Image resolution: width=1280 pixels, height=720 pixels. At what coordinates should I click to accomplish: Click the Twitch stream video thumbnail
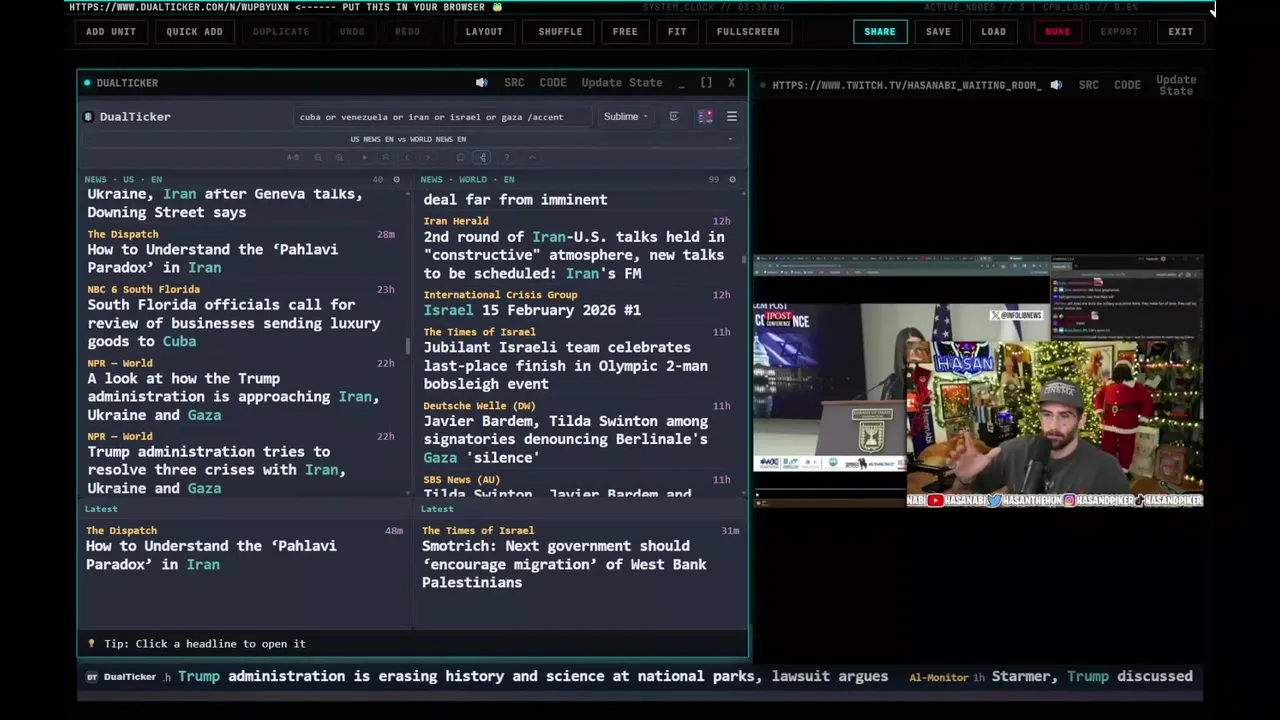pyautogui.click(x=978, y=382)
